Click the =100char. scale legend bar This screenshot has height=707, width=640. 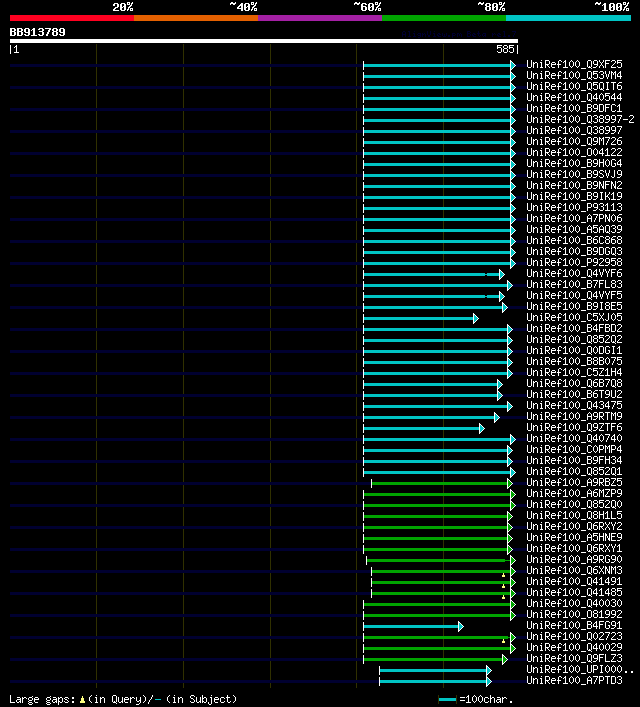[447, 700]
